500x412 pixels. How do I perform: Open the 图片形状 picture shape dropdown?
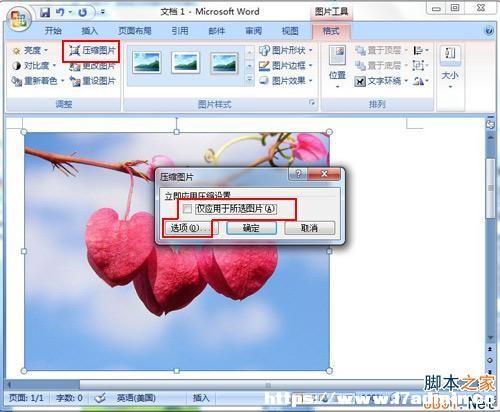286,50
